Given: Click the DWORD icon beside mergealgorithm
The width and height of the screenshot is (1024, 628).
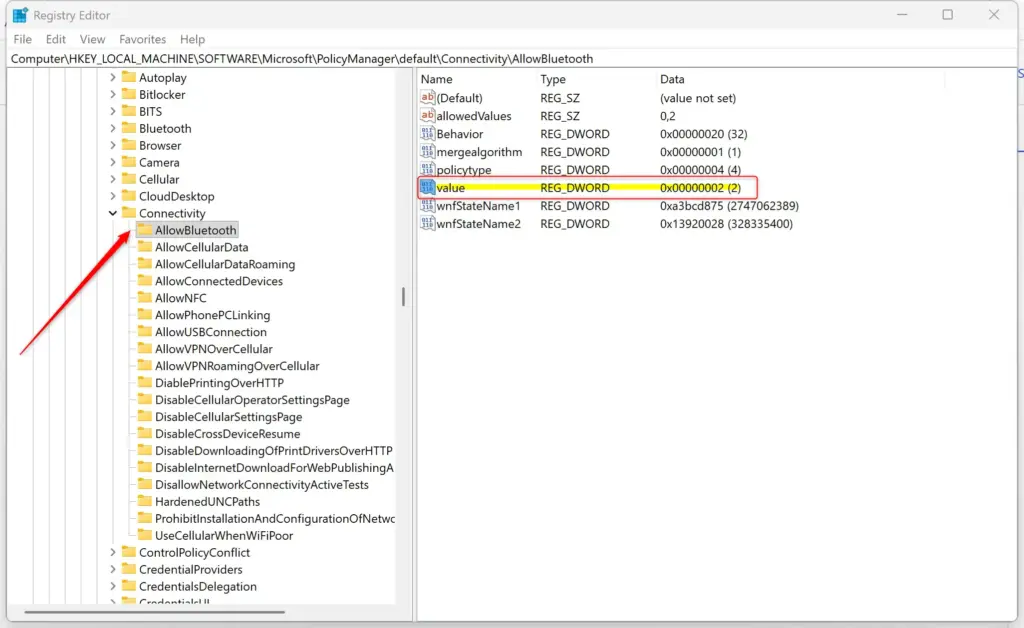Looking at the screenshot, I should point(427,151).
